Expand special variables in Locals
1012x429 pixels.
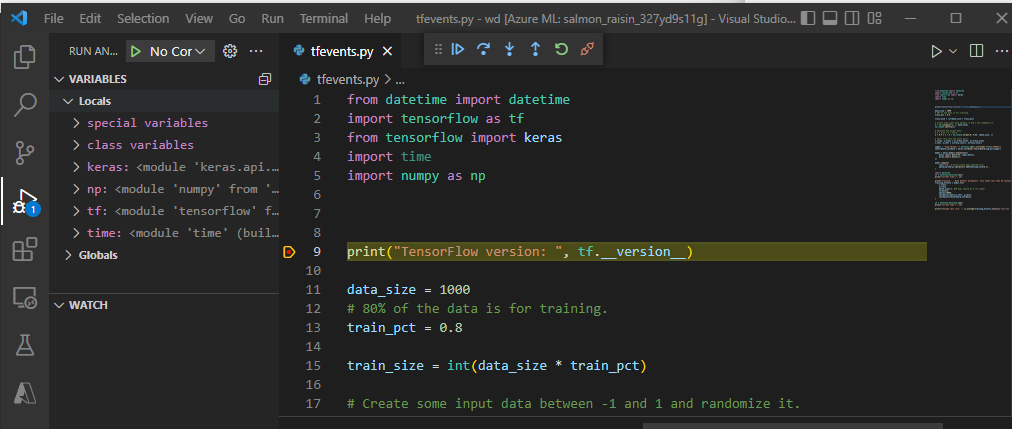(147, 123)
